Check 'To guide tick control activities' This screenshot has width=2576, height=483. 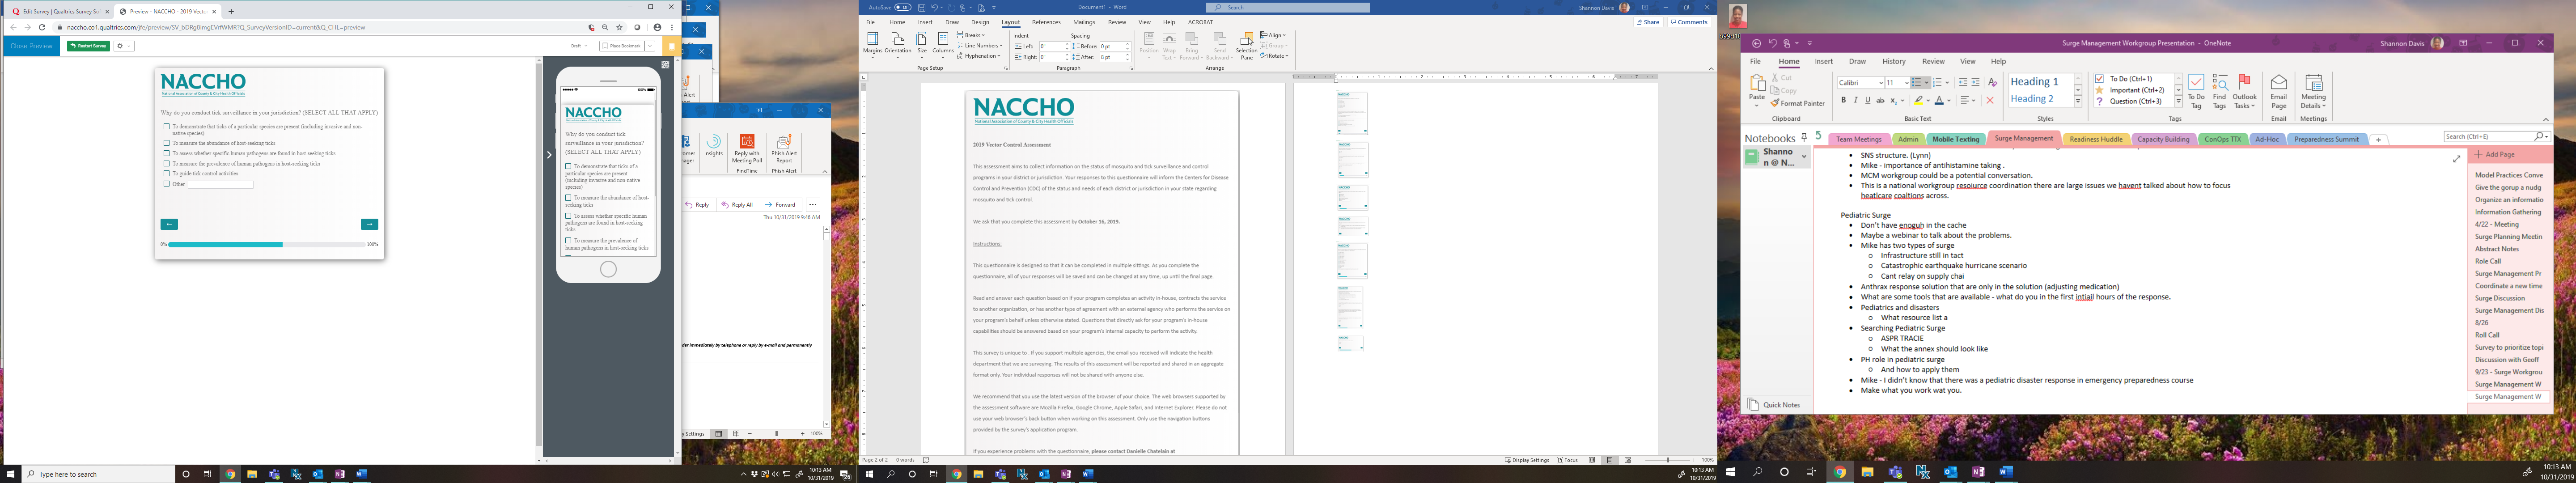(167, 173)
